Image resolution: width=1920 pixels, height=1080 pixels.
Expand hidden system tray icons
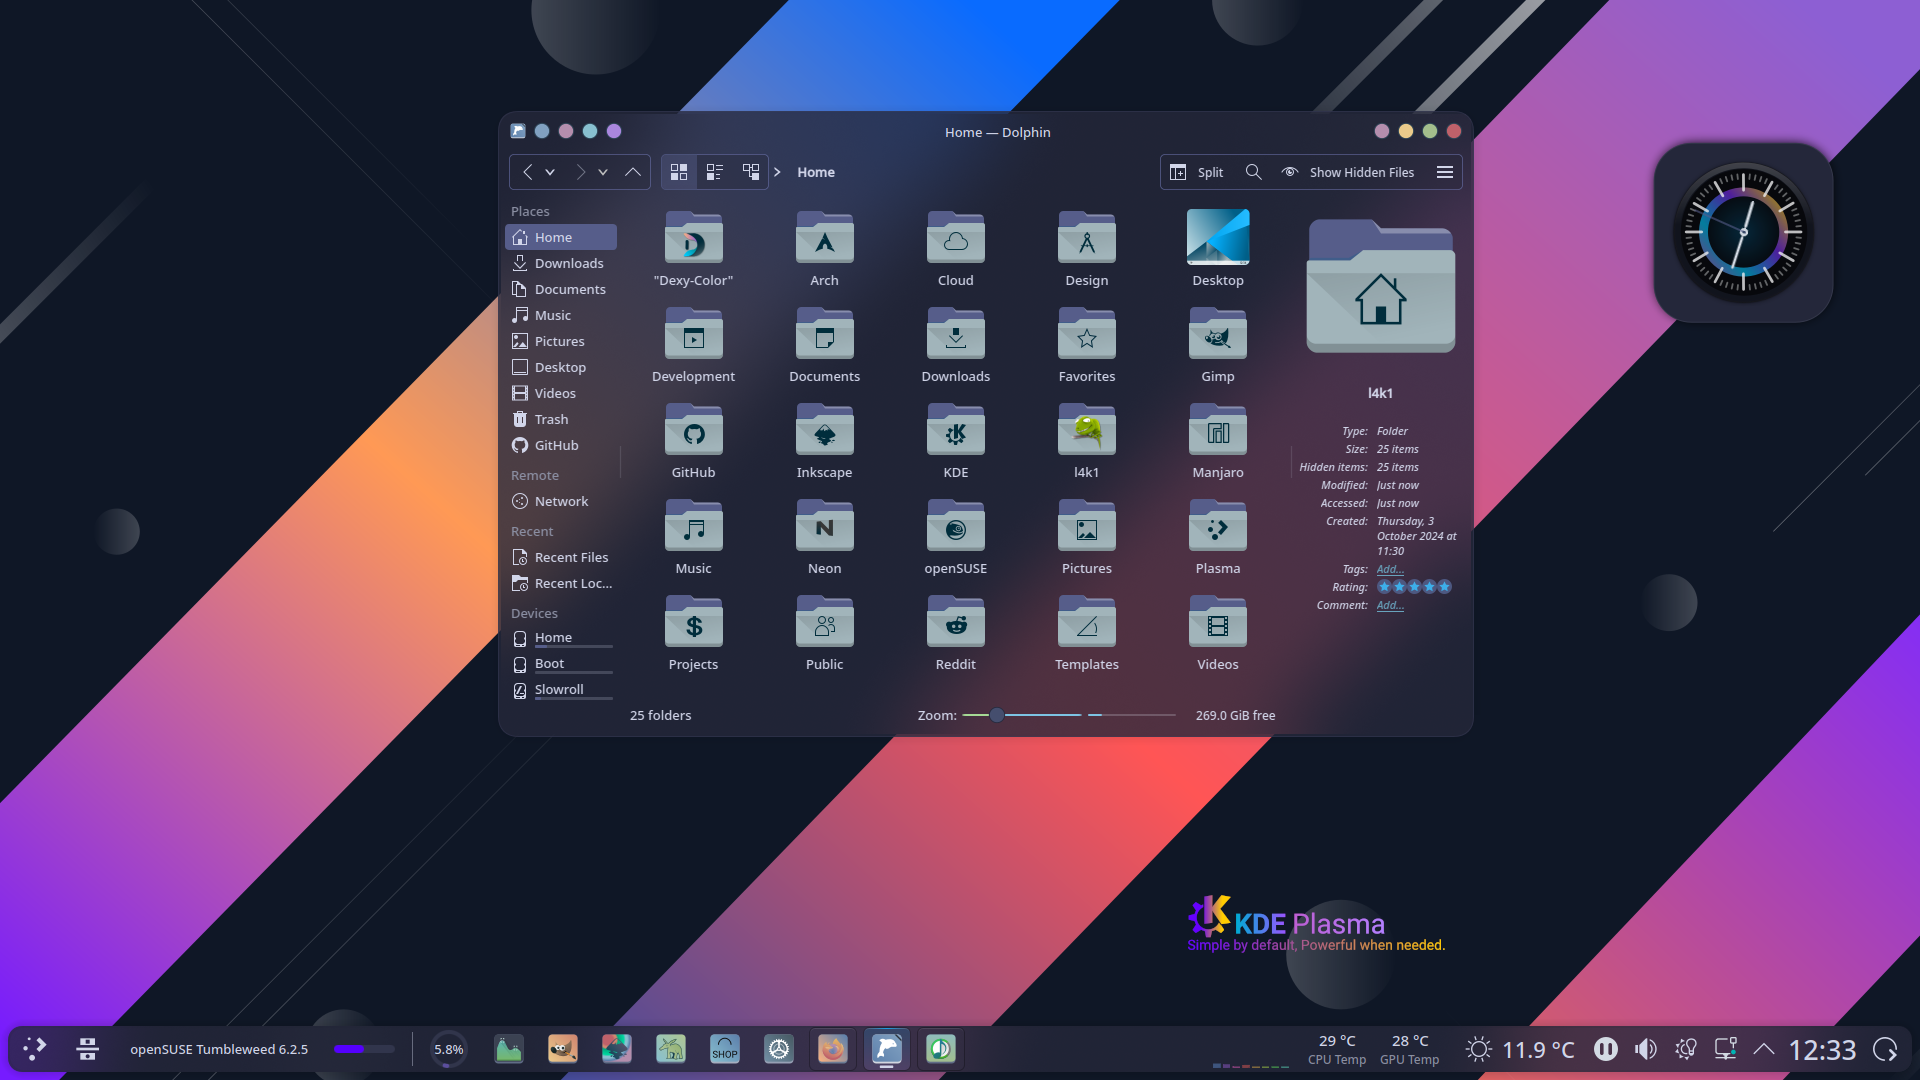coord(1764,1049)
